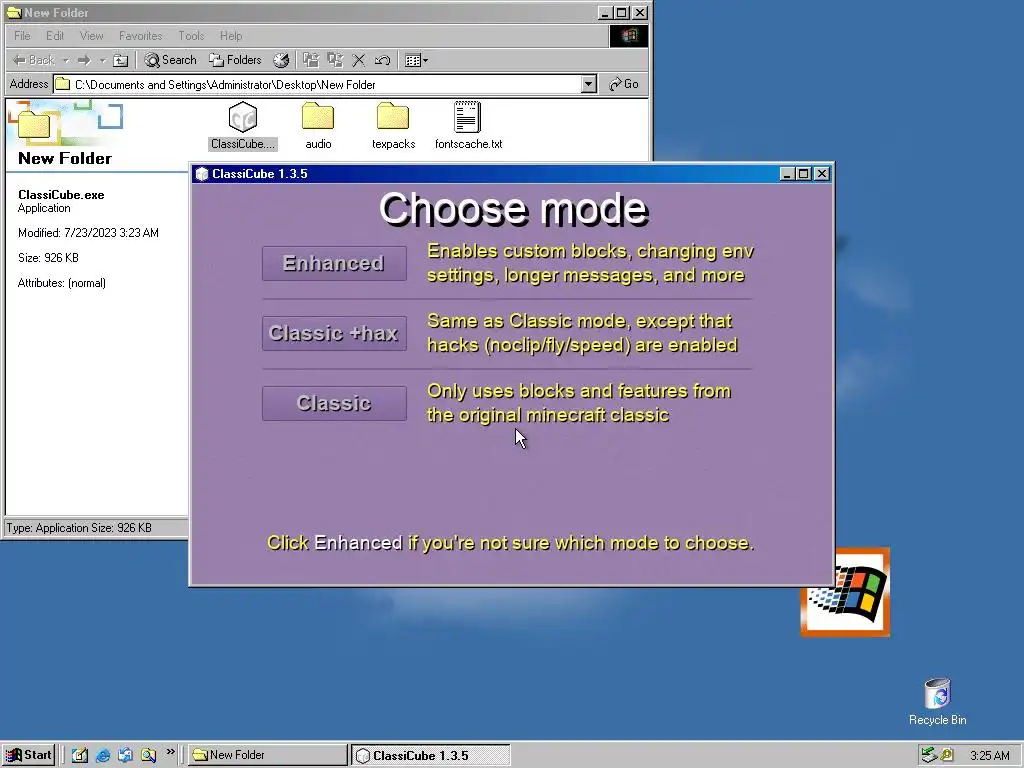The width and height of the screenshot is (1024, 768).
Task: Select the texpacks folder icon
Action: [x=393, y=126]
